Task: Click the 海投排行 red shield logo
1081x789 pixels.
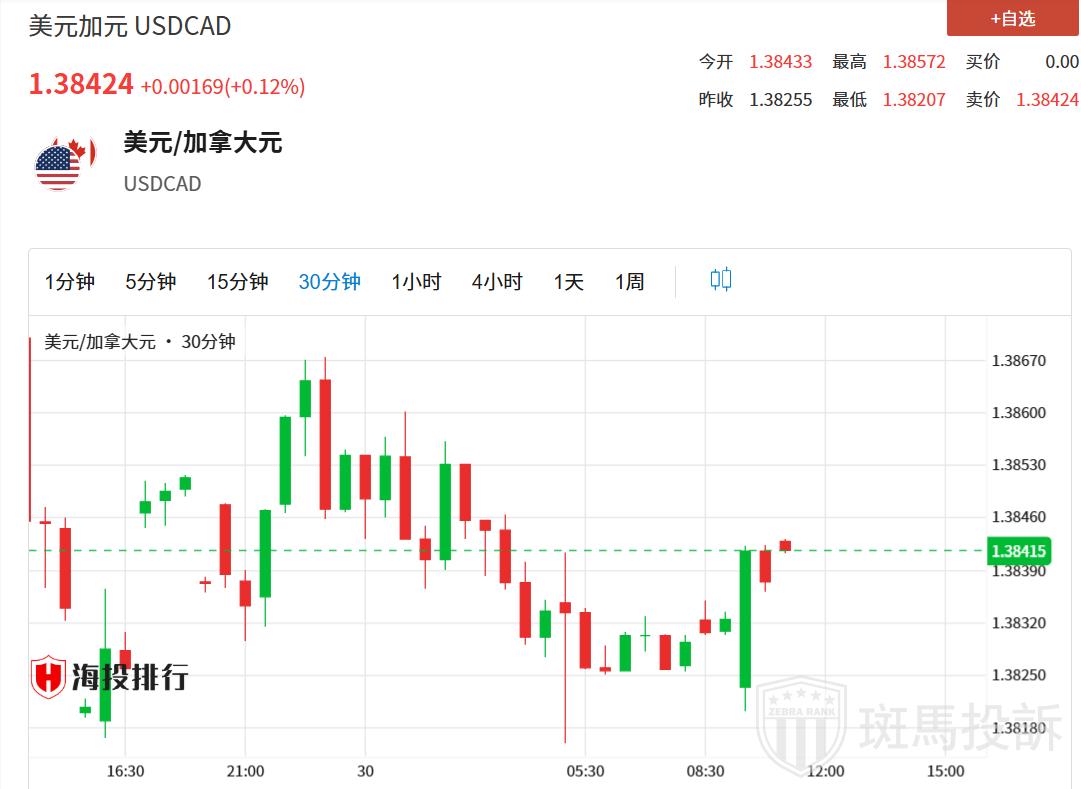Action: (48, 677)
